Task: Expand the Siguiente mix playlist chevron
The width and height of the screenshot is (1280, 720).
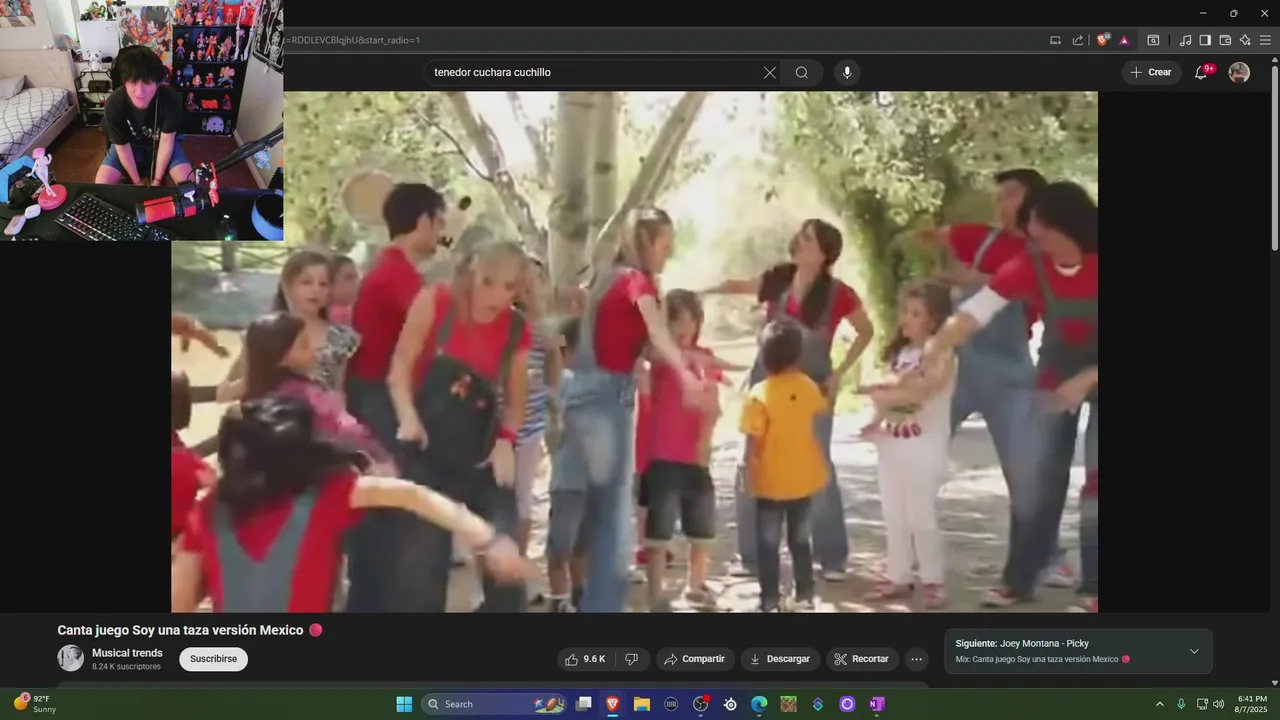Action: coord(1194,651)
